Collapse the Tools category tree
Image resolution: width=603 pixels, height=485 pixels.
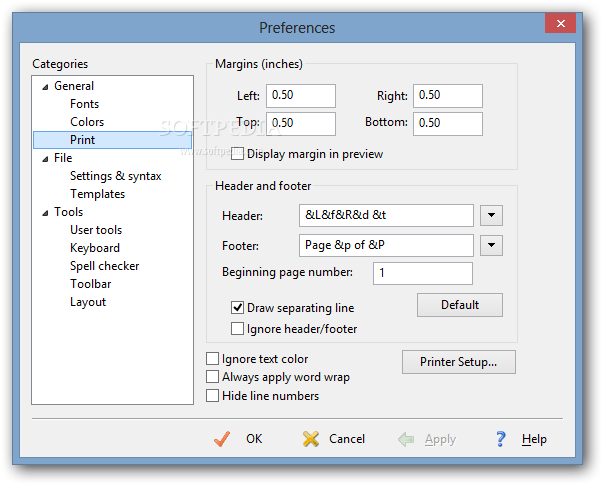click(x=44, y=213)
